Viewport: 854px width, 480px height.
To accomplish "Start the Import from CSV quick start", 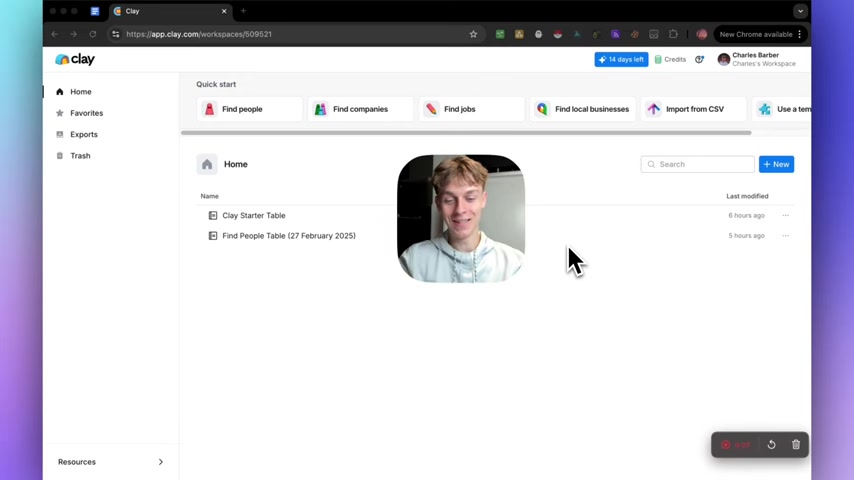I will pyautogui.click(x=694, y=109).
